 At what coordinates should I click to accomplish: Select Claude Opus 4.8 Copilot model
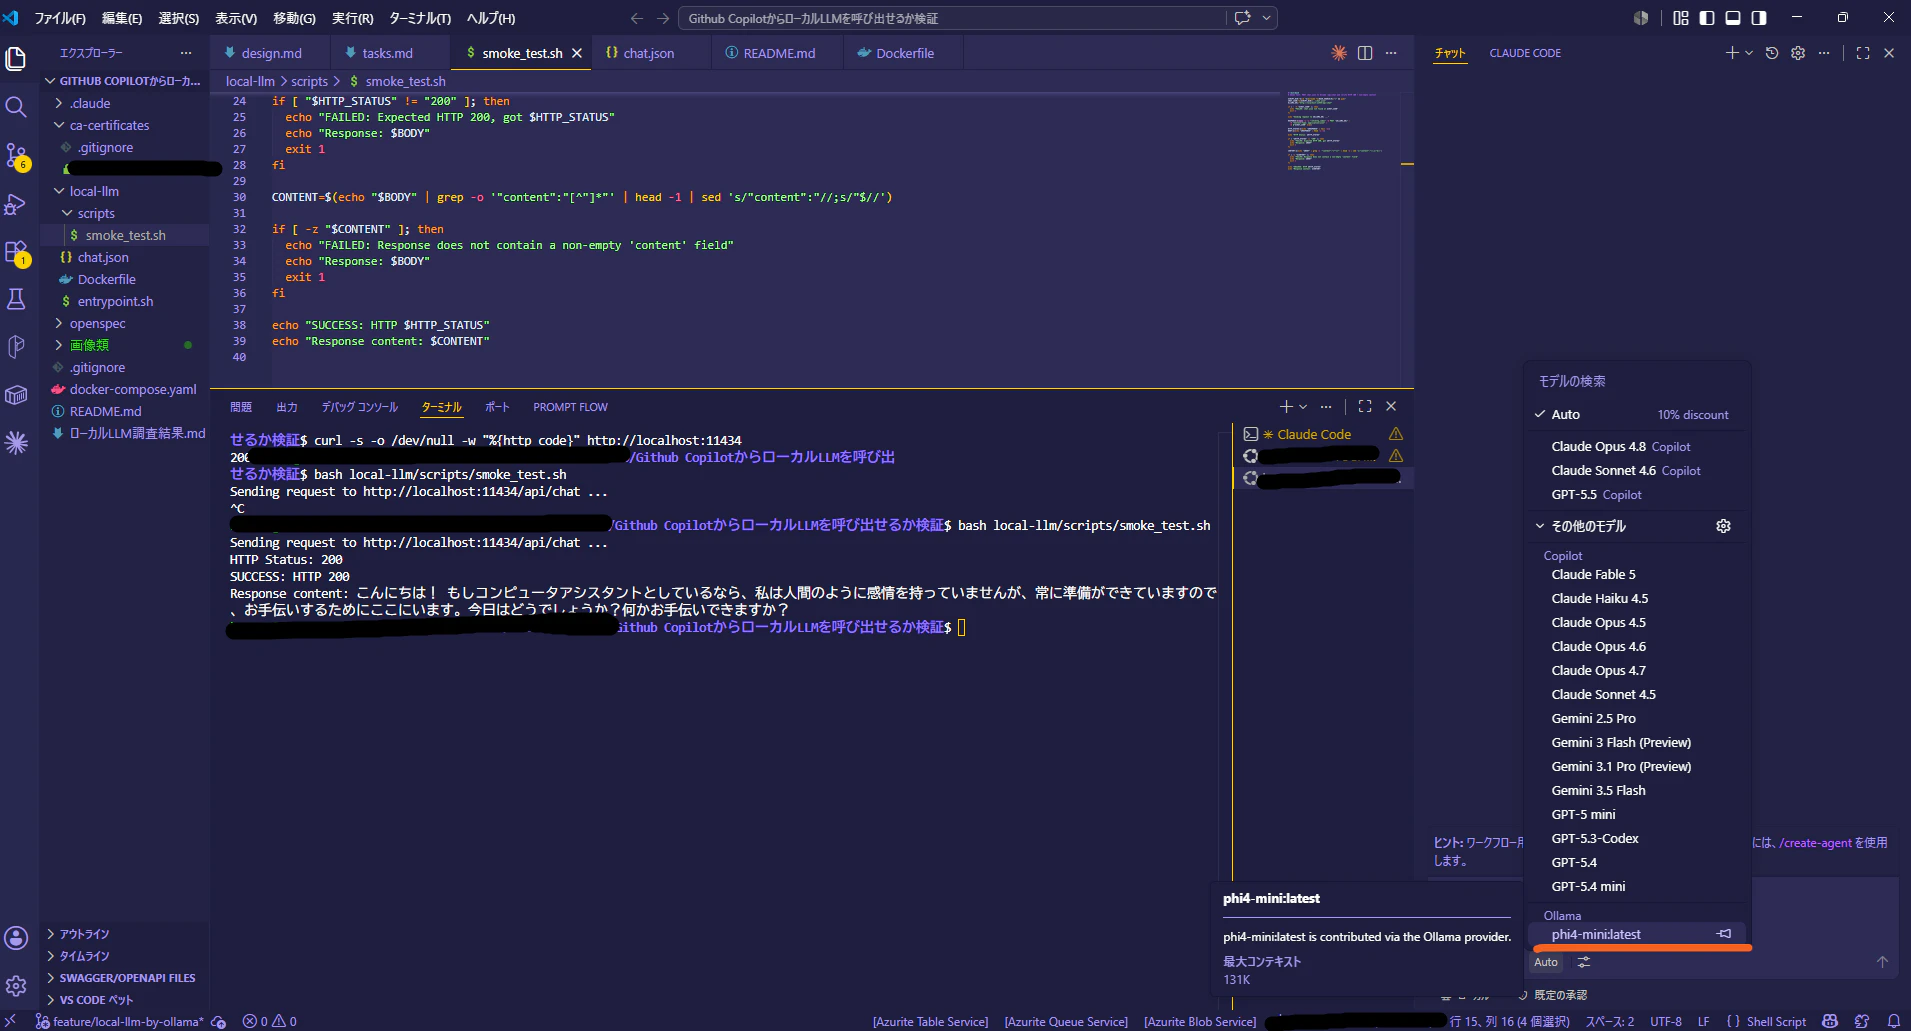point(1637,447)
